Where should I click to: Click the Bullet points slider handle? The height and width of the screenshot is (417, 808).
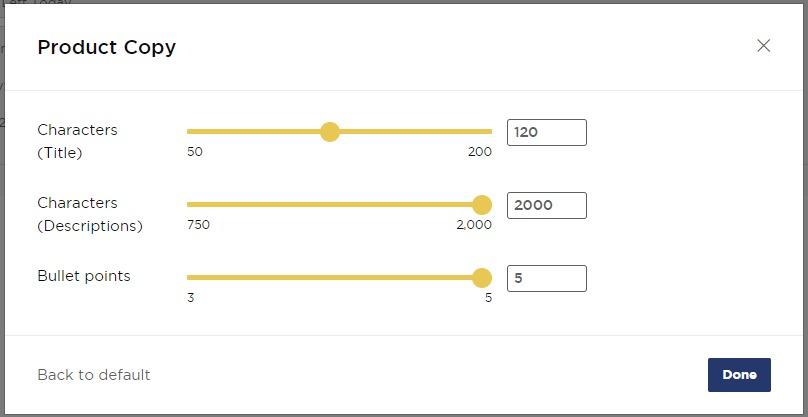click(x=482, y=278)
